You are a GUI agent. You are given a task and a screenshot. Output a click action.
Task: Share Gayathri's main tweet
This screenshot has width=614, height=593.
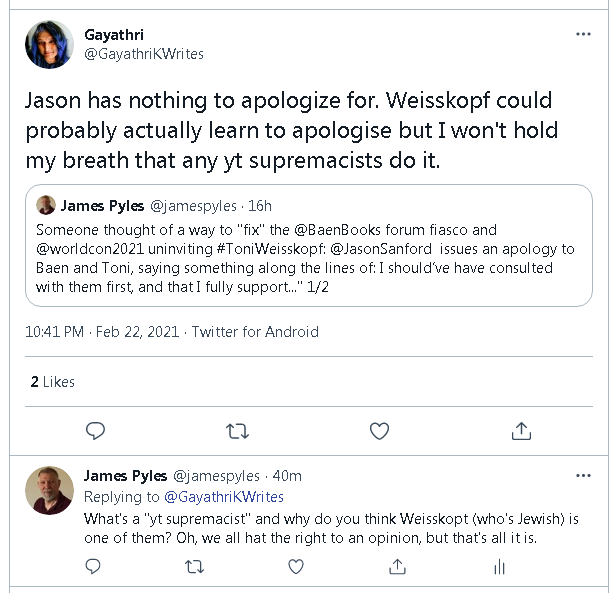(x=521, y=431)
